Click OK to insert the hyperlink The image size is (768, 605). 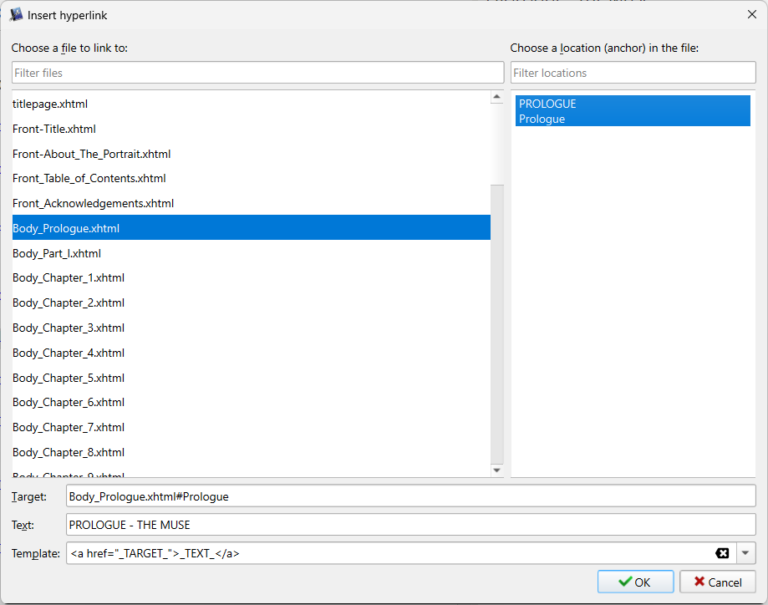(x=635, y=582)
